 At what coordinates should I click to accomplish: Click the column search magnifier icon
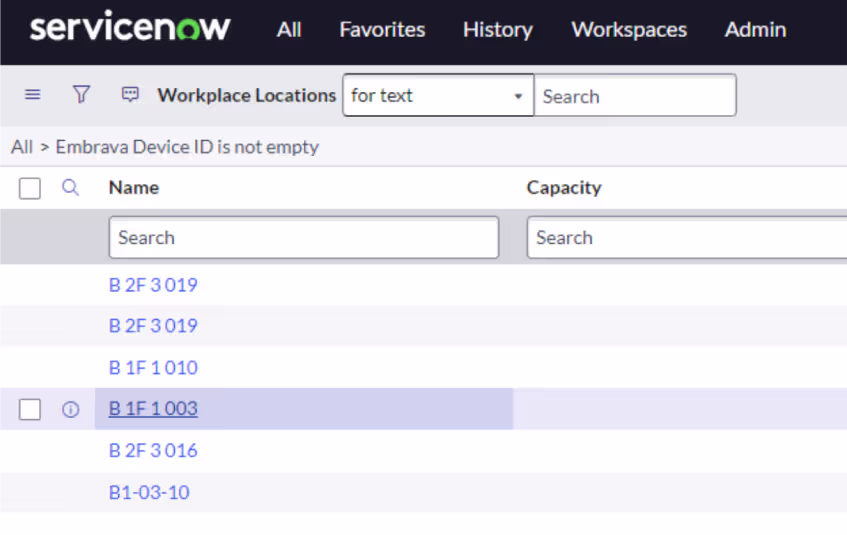tap(70, 188)
